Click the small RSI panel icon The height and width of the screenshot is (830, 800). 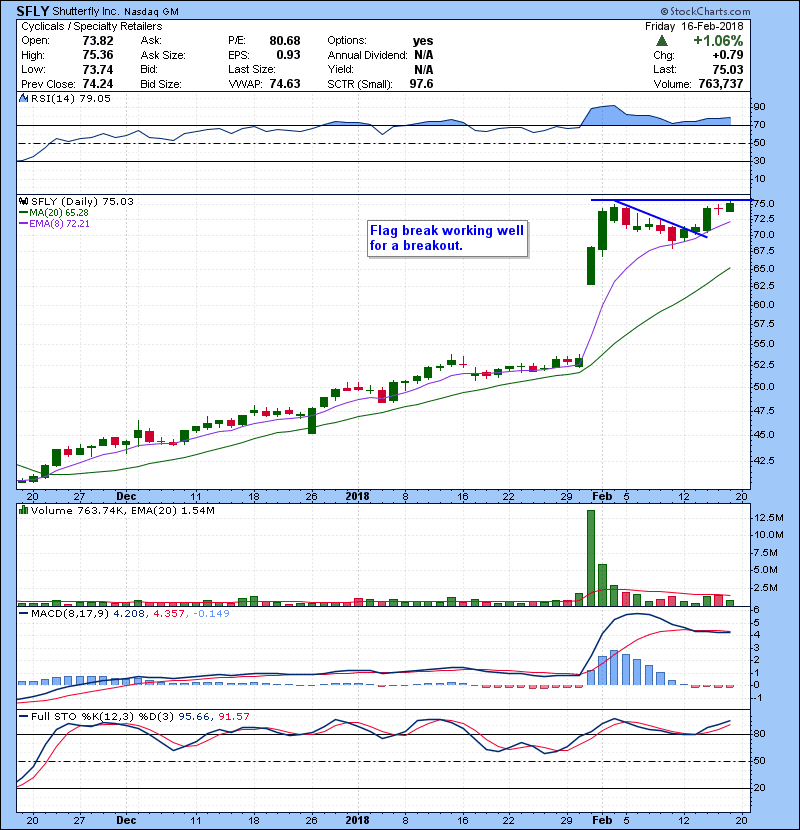pos(23,98)
